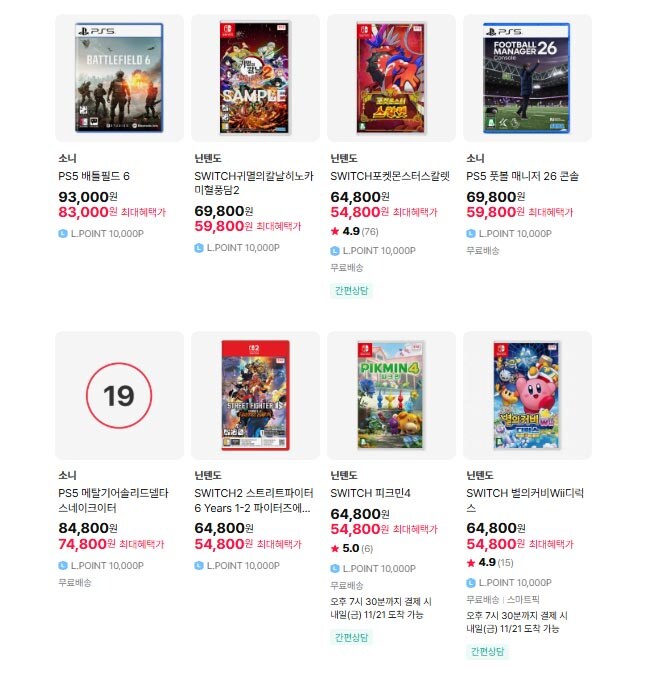
Task: Click the Pokemon Scarlet game cover image
Action: [x=391, y=78]
